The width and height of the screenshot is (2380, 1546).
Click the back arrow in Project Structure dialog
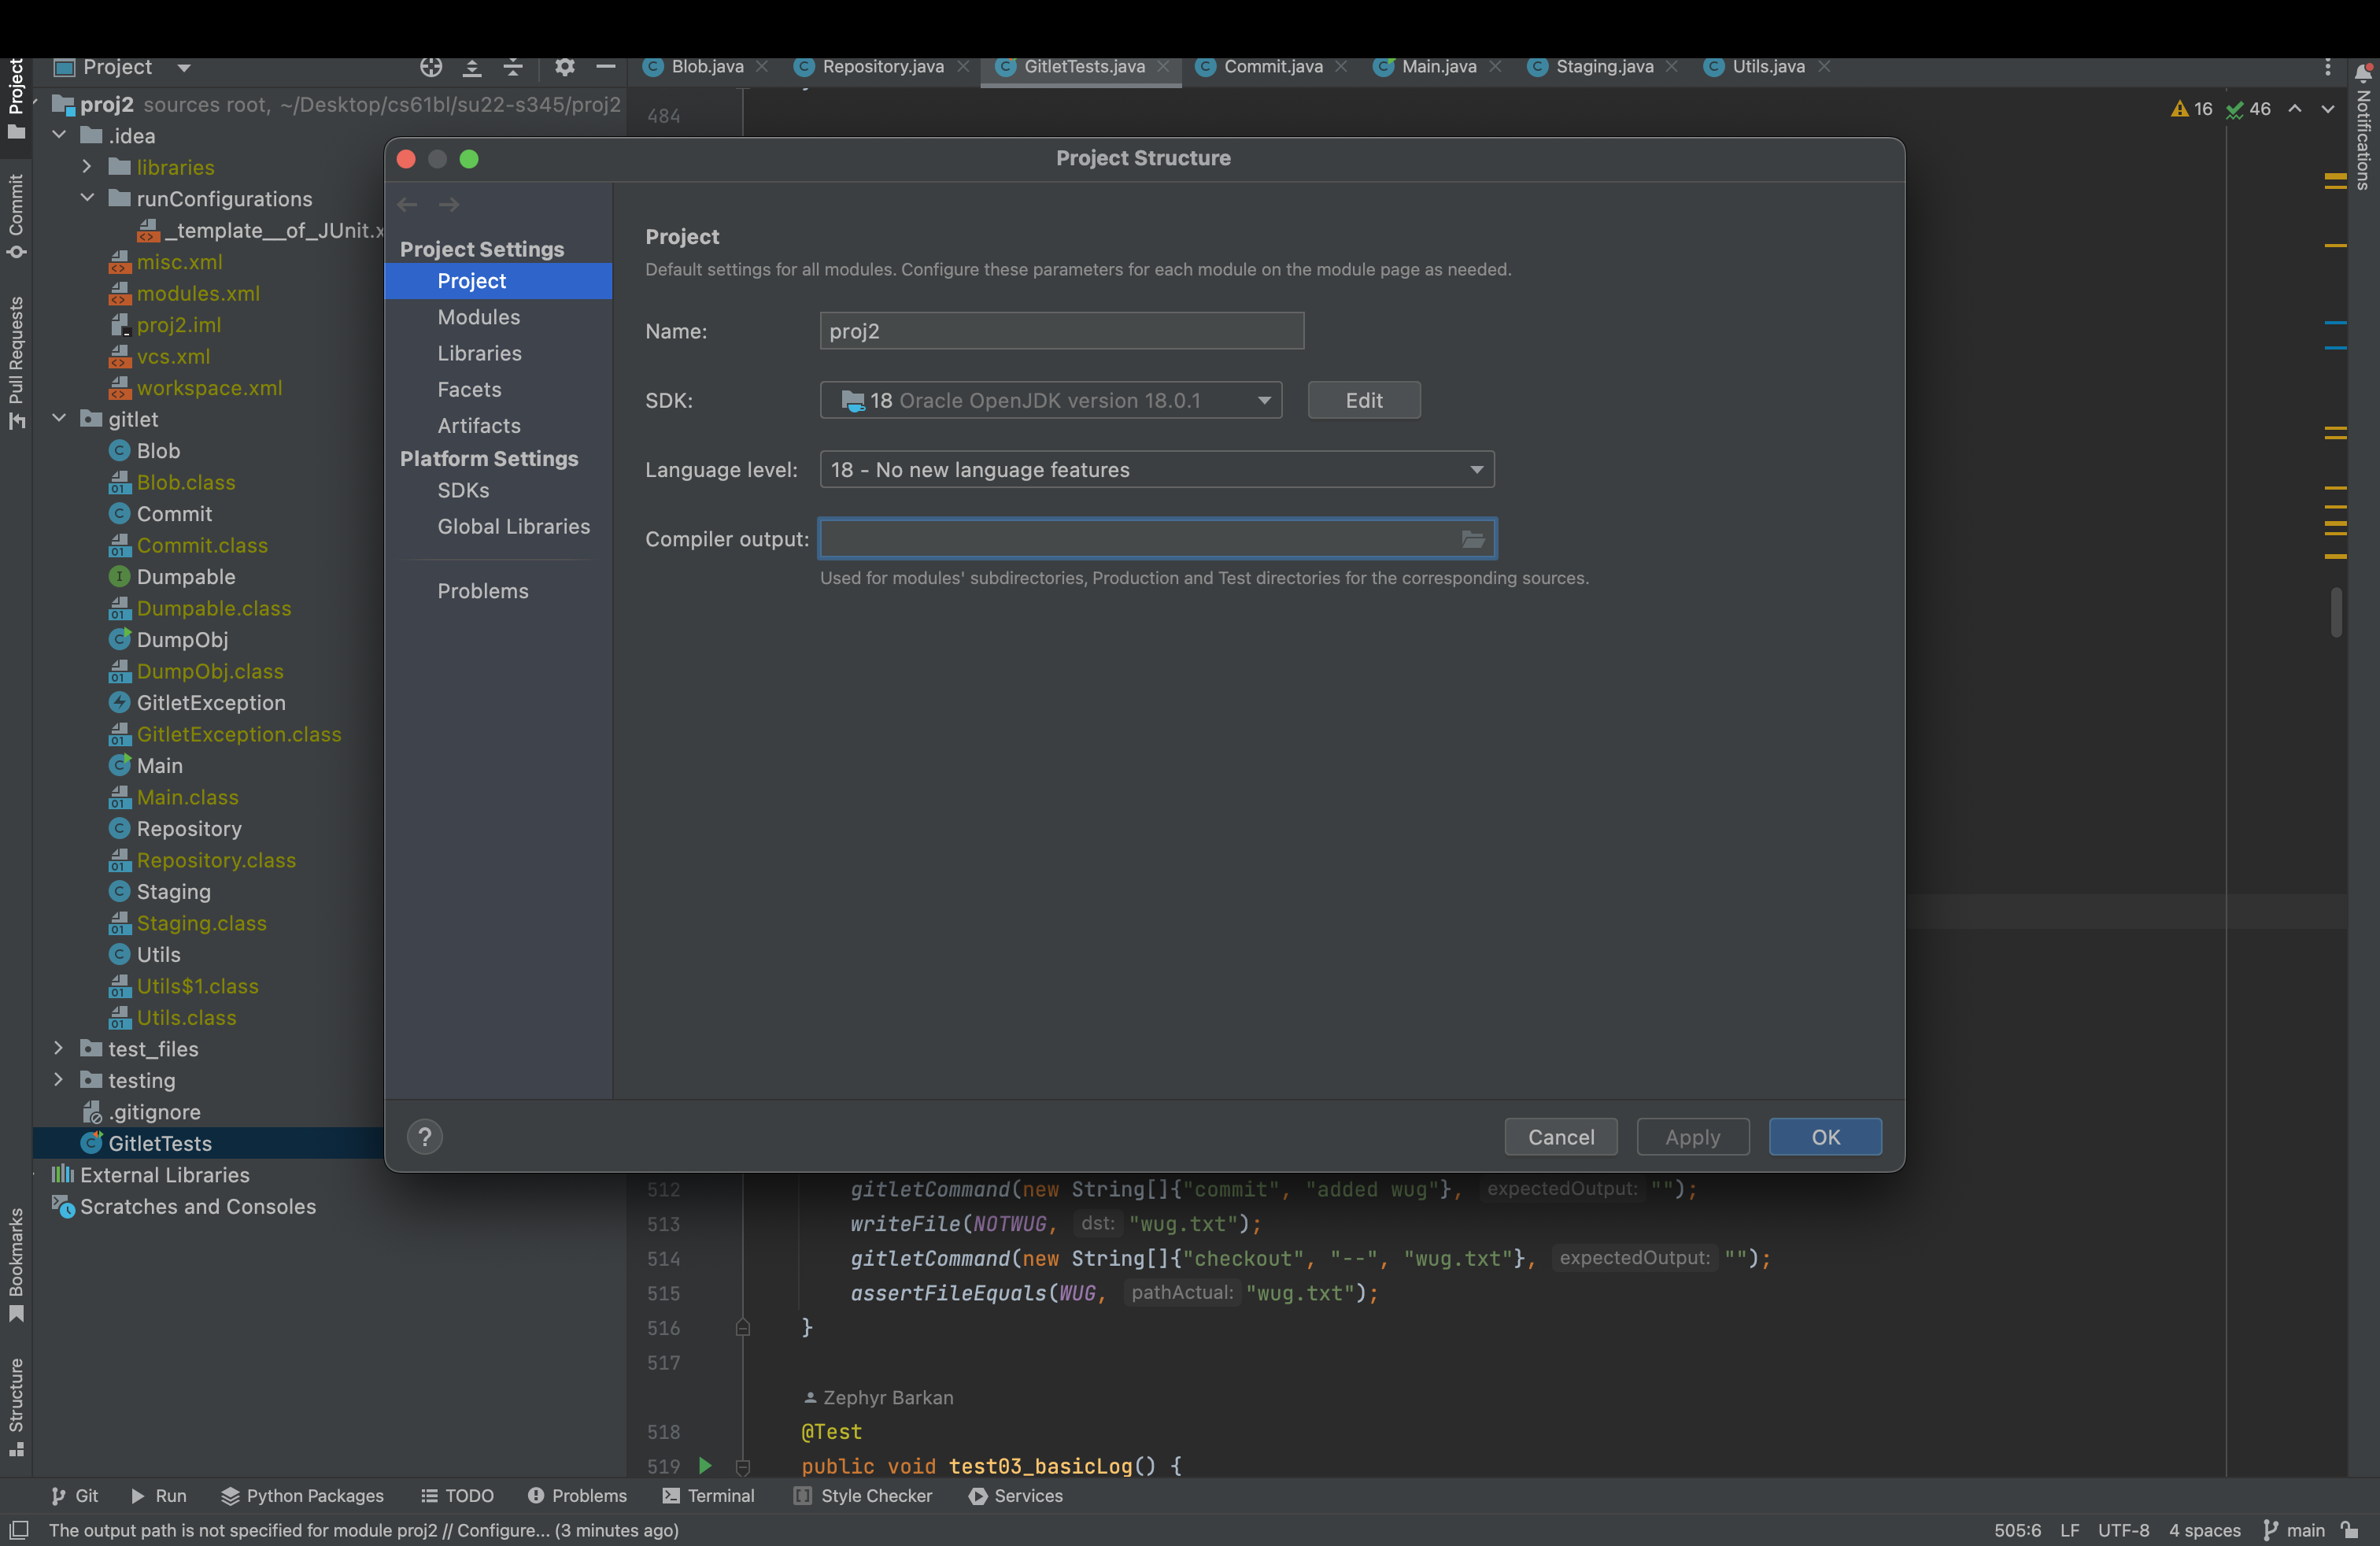click(x=407, y=205)
